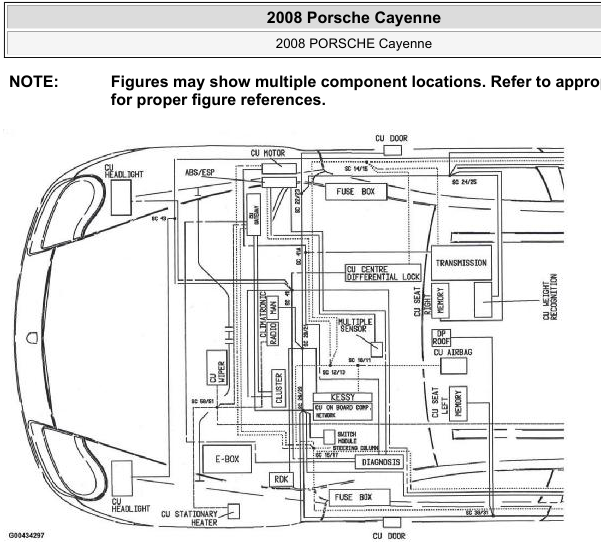Click the "CU WIPER" box
Screen dimensions: 601x544
pos(217,367)
